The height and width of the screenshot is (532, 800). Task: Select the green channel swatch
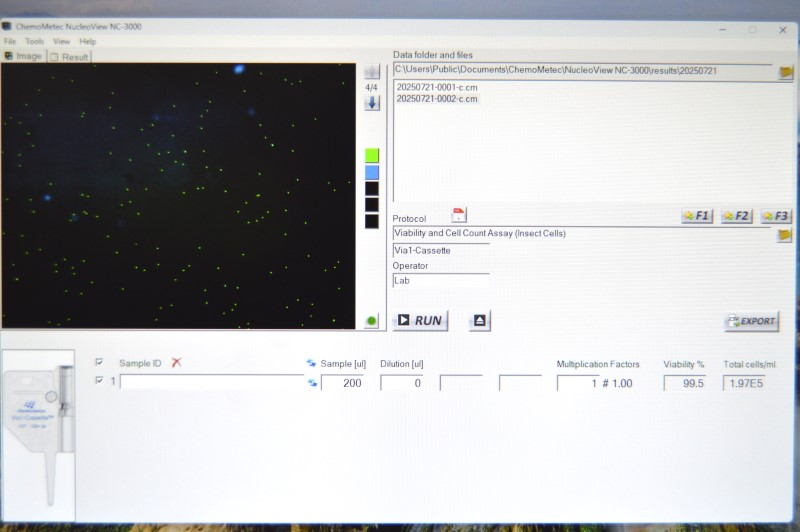click(372, 155)
